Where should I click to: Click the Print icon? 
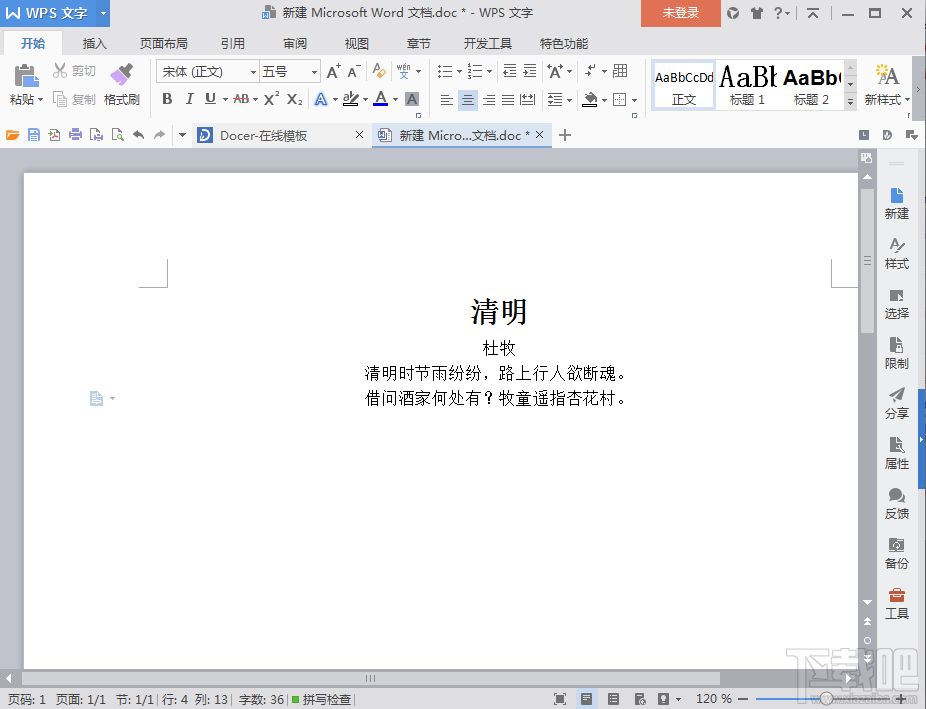click(x=75, y=134)
